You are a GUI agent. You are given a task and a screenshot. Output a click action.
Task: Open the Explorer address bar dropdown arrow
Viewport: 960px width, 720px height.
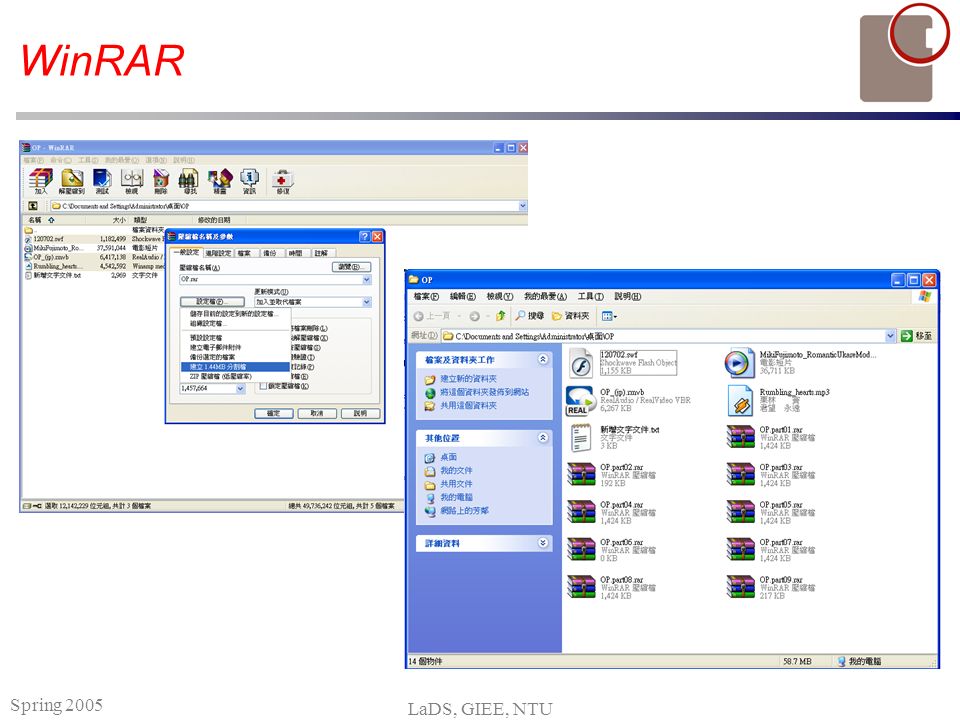tap(890, 336)
